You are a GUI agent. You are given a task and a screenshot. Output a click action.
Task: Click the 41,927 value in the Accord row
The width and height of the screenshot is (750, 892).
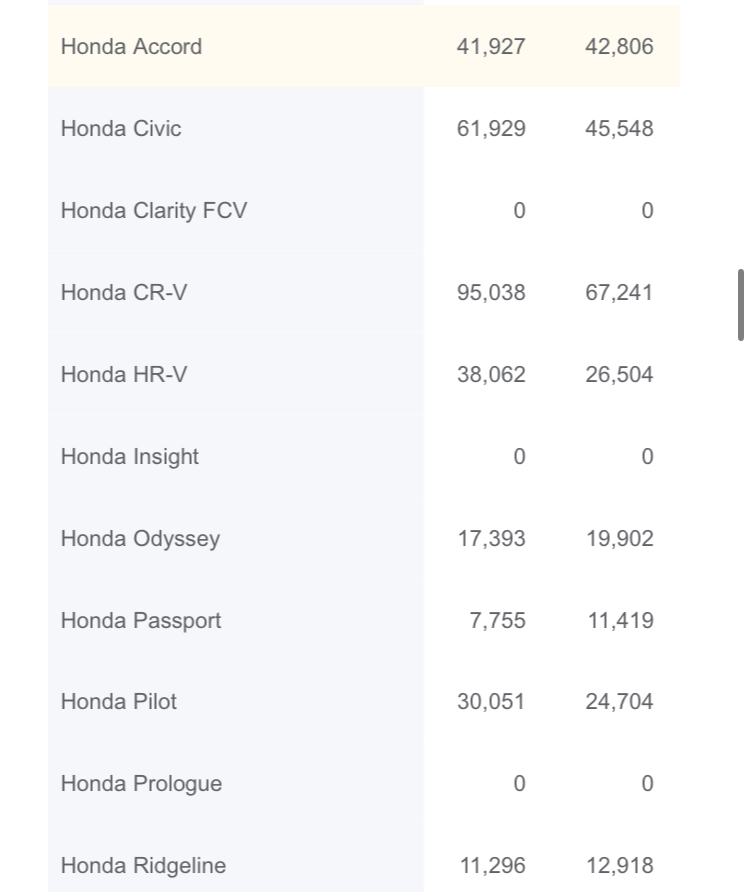tap(491, 47)
